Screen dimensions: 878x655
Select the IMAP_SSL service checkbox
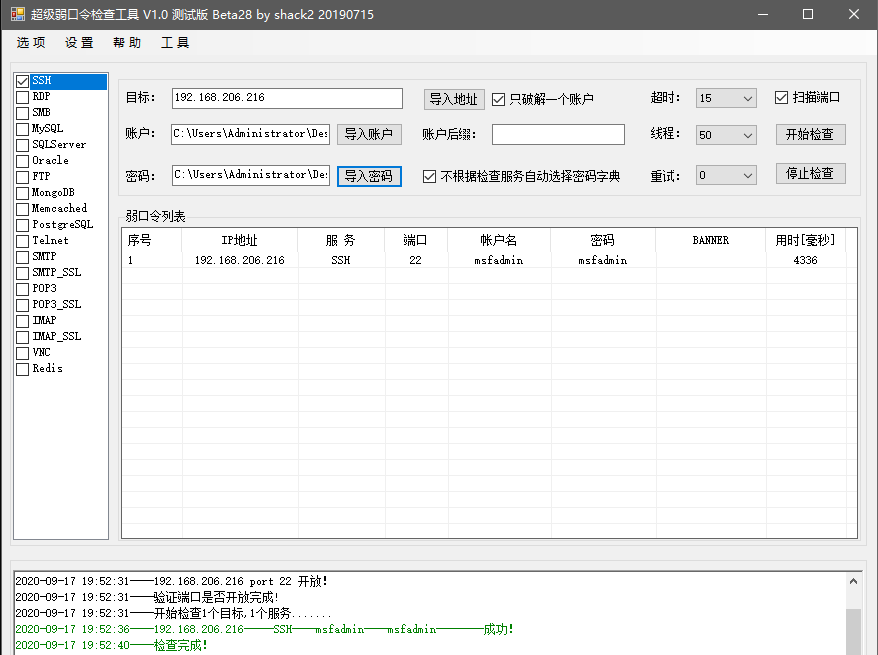click(22, 337)
